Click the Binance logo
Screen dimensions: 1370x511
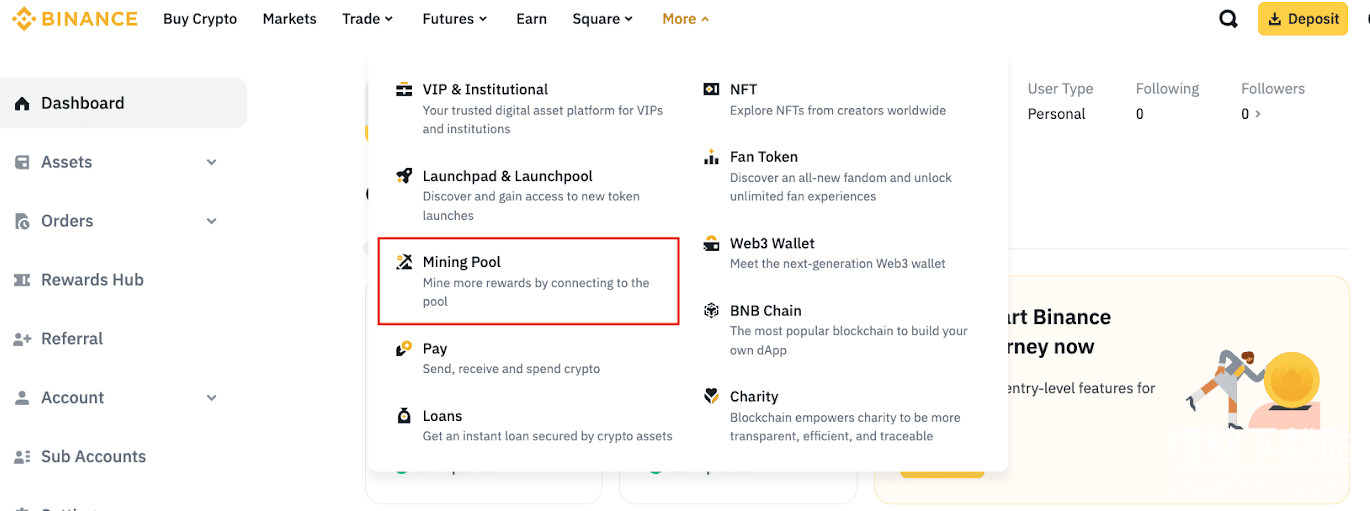click(74, 19)
